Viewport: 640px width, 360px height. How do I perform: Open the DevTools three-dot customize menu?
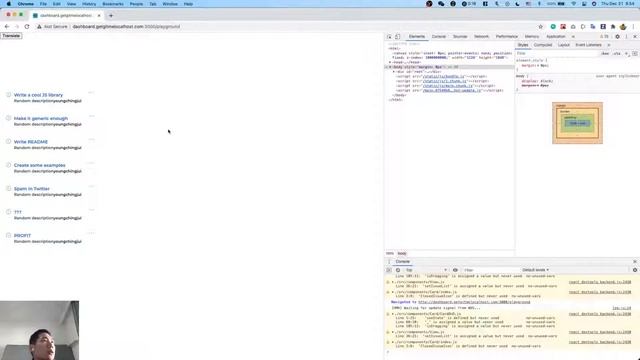click(627, 37)
